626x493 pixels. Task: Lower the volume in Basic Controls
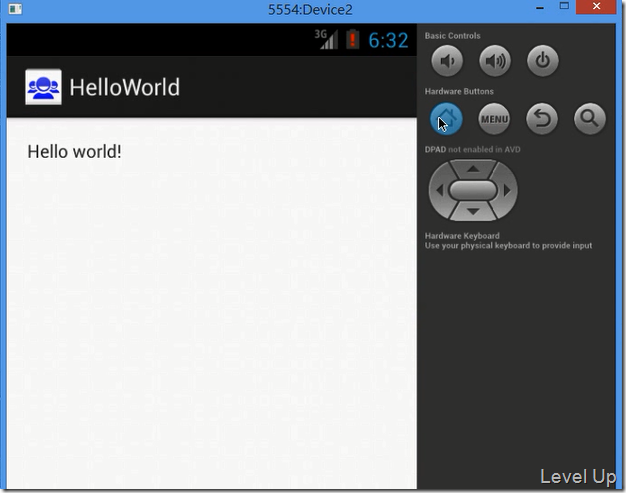coord(447,61)
